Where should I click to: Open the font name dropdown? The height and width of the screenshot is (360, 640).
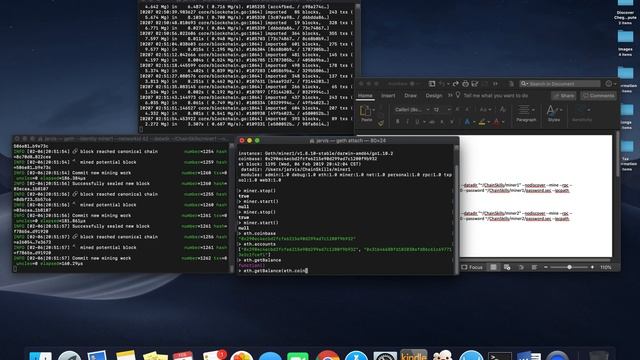click(x=428, y=109)
